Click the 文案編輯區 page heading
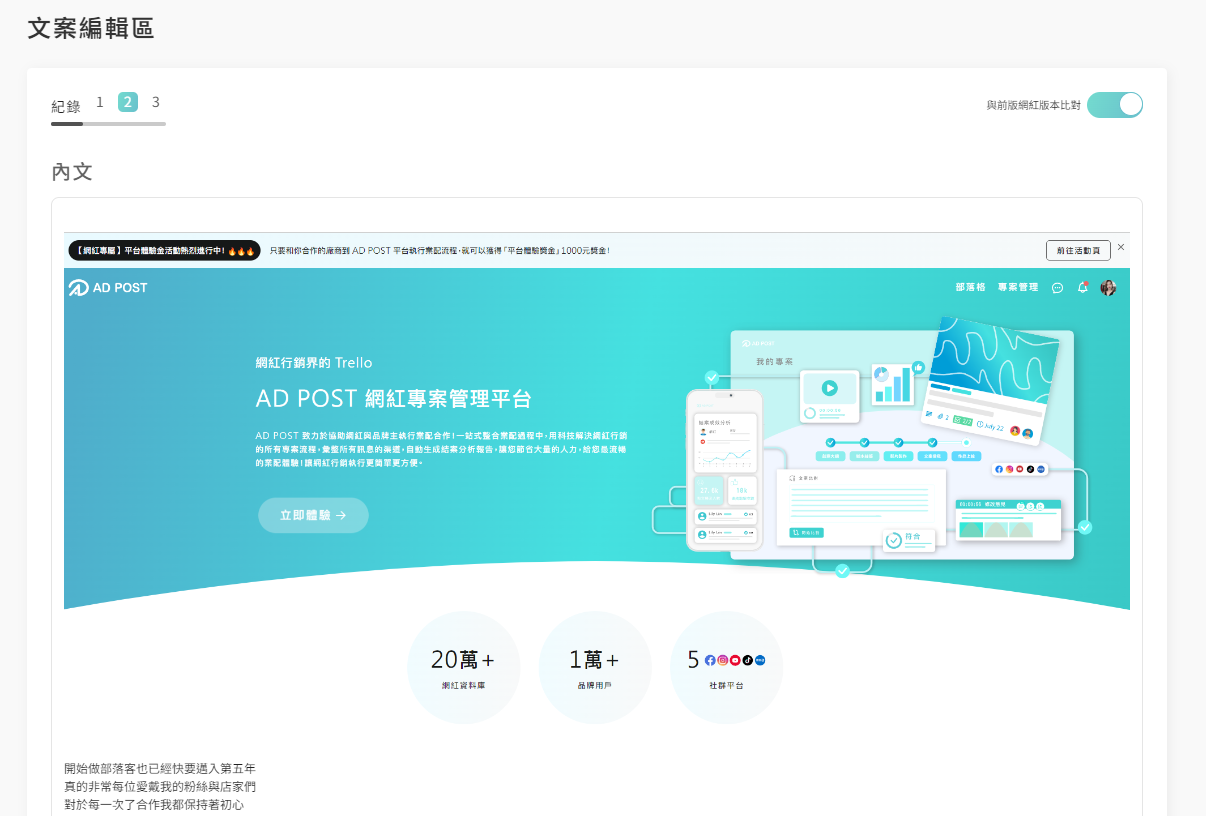This screenshot has height=816, width=1206. pos(91,28)
